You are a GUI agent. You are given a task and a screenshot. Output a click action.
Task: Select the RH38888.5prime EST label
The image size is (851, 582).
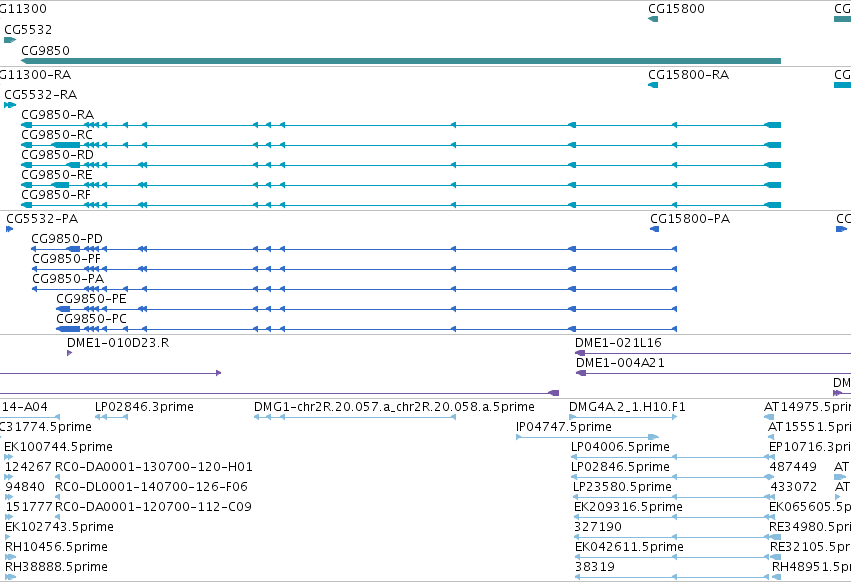tap(56, 567)
